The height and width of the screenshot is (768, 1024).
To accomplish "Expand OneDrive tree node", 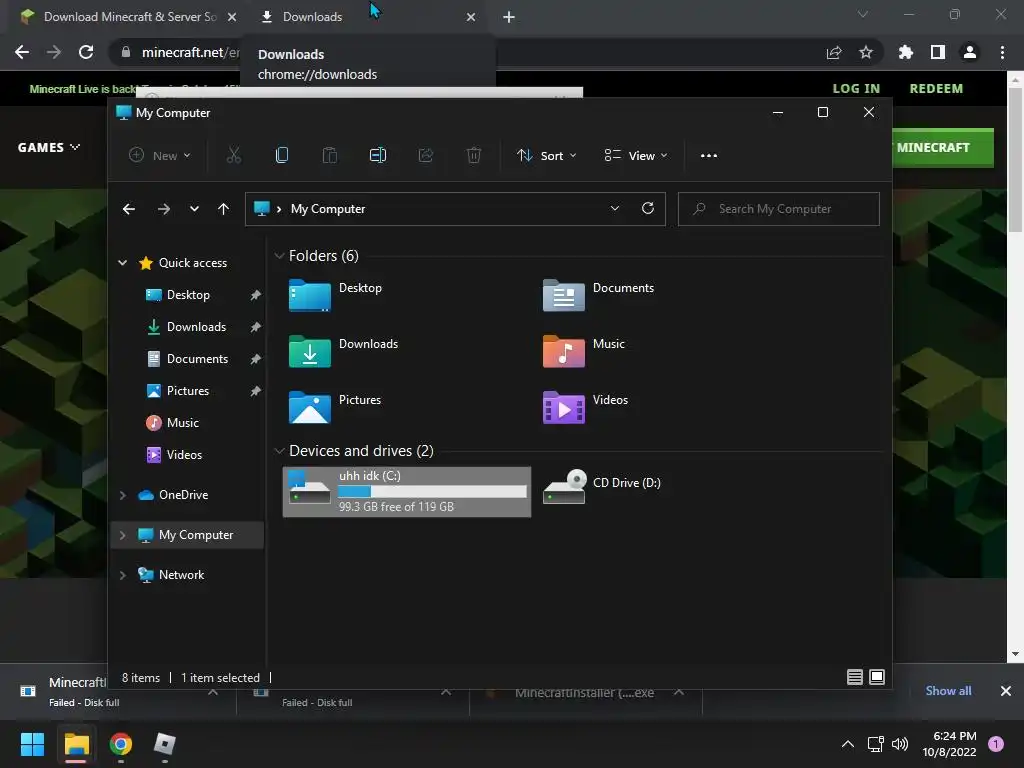I will point(123,495).
